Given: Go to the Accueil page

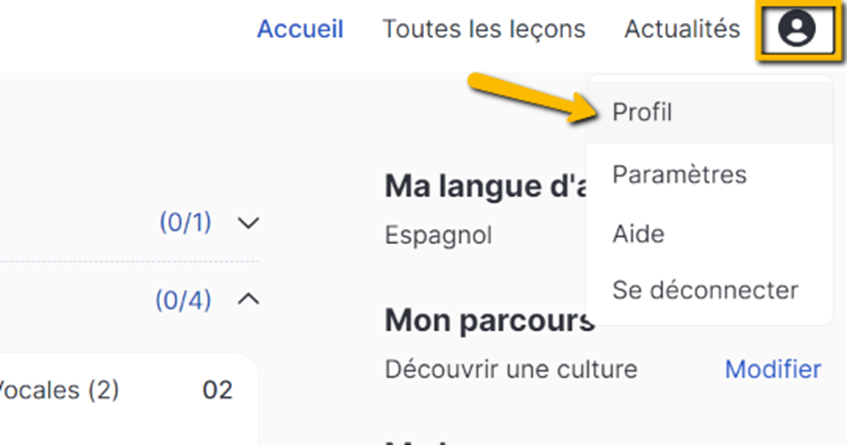Looking at the screenshot, I should (x=300, y=29).
